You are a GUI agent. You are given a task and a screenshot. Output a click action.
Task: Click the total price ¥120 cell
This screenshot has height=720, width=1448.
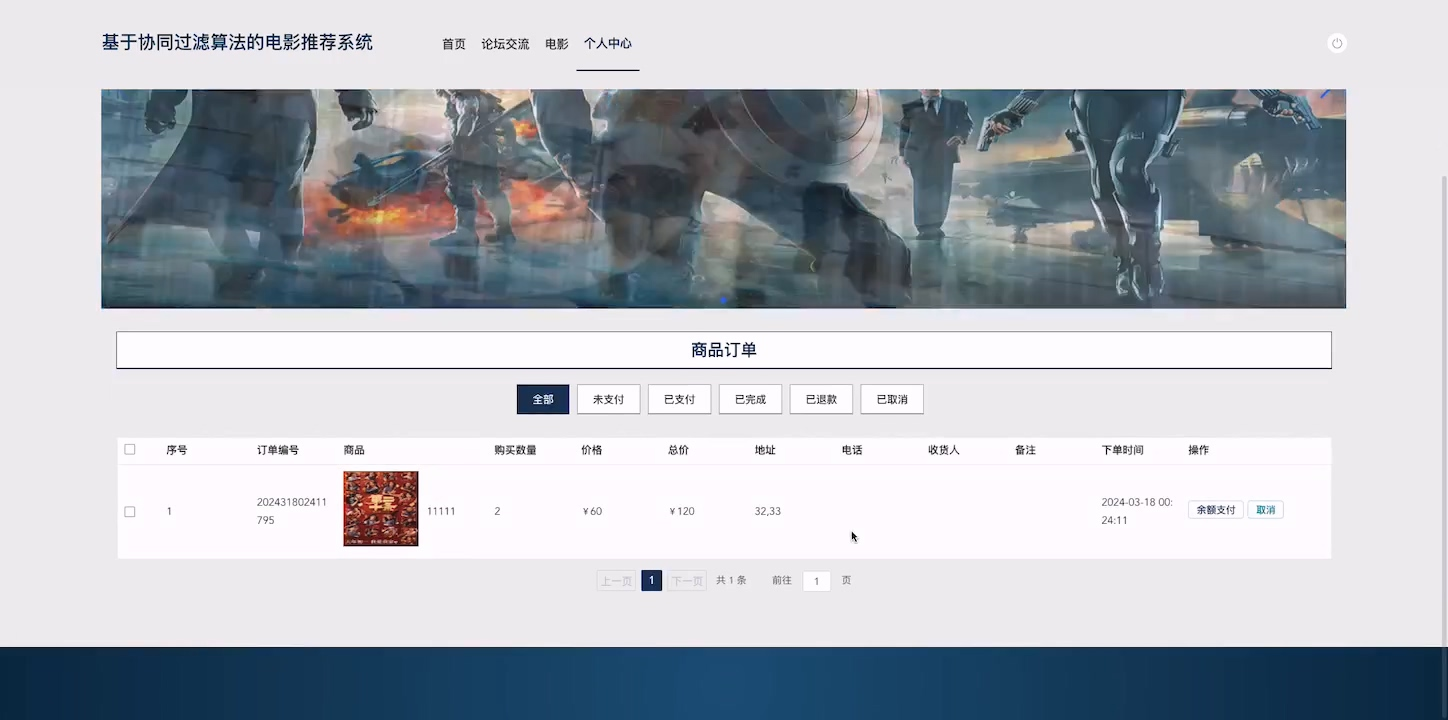tap(682, 511)
